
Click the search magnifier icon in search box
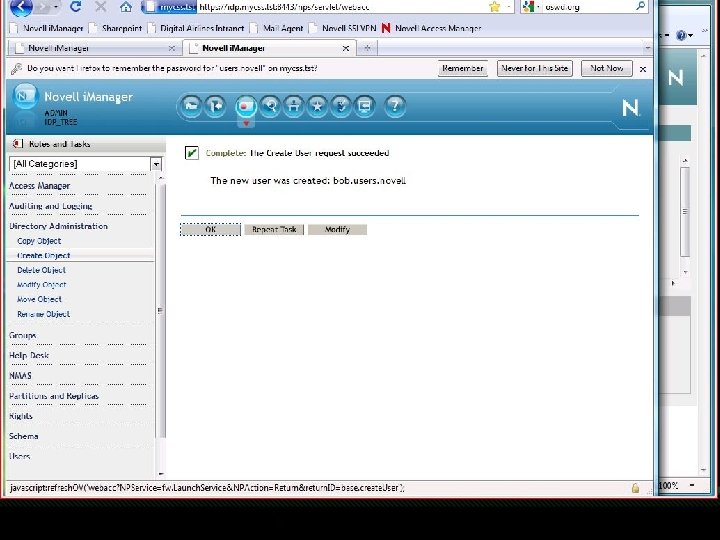(640, 6)
